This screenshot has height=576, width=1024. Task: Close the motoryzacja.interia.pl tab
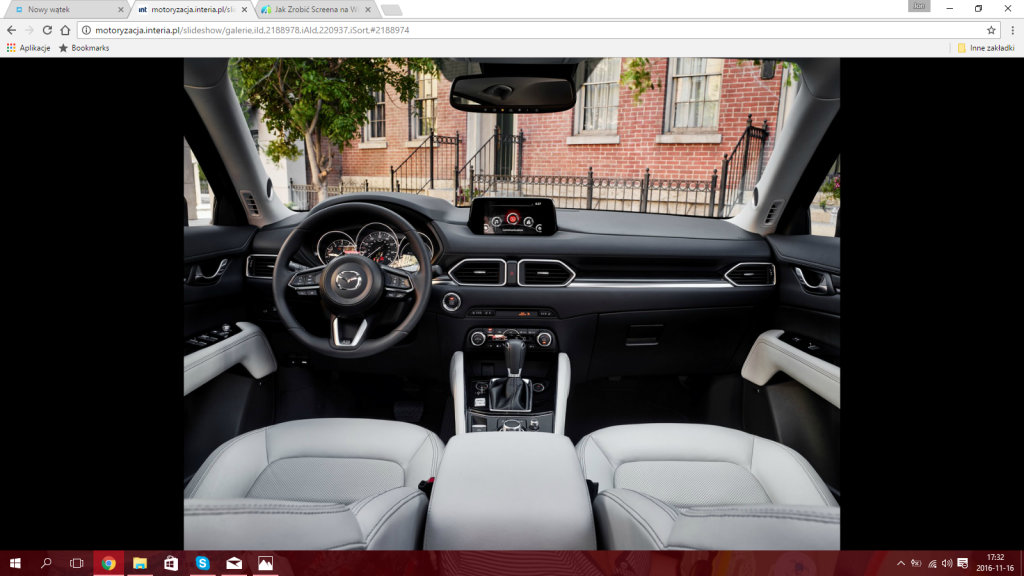(244, 9)
